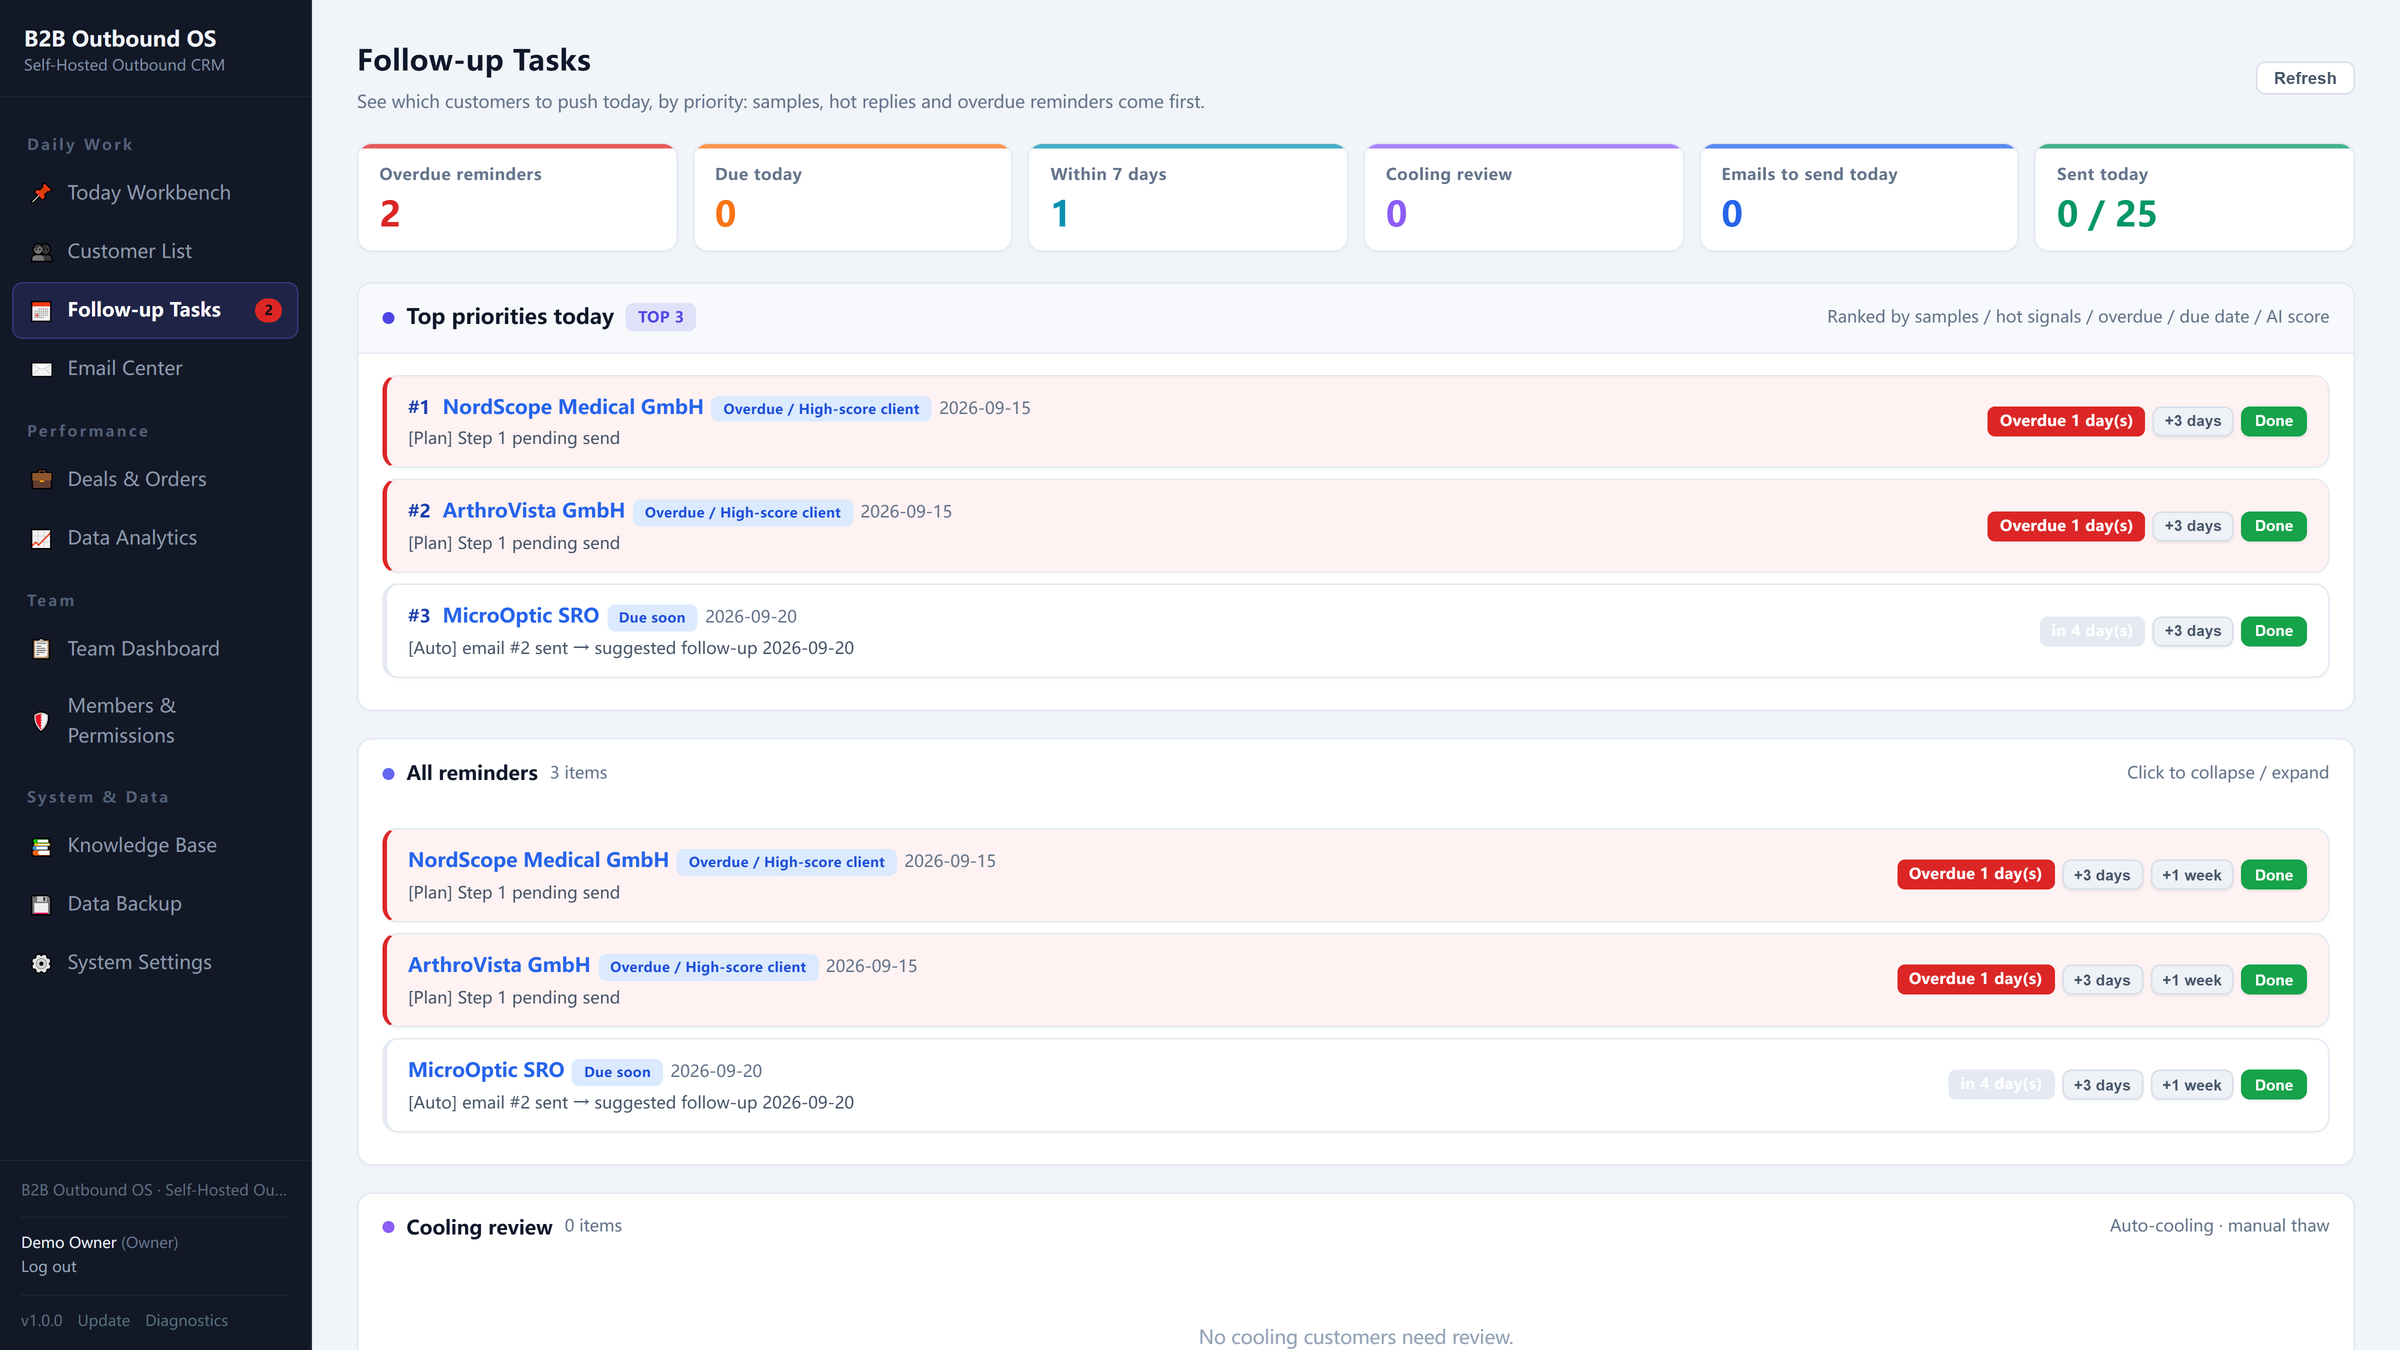Viewport: 2400px width, 1350px height.
Task: Click the Deals & Orders briefcase icon
Action: 41,480
